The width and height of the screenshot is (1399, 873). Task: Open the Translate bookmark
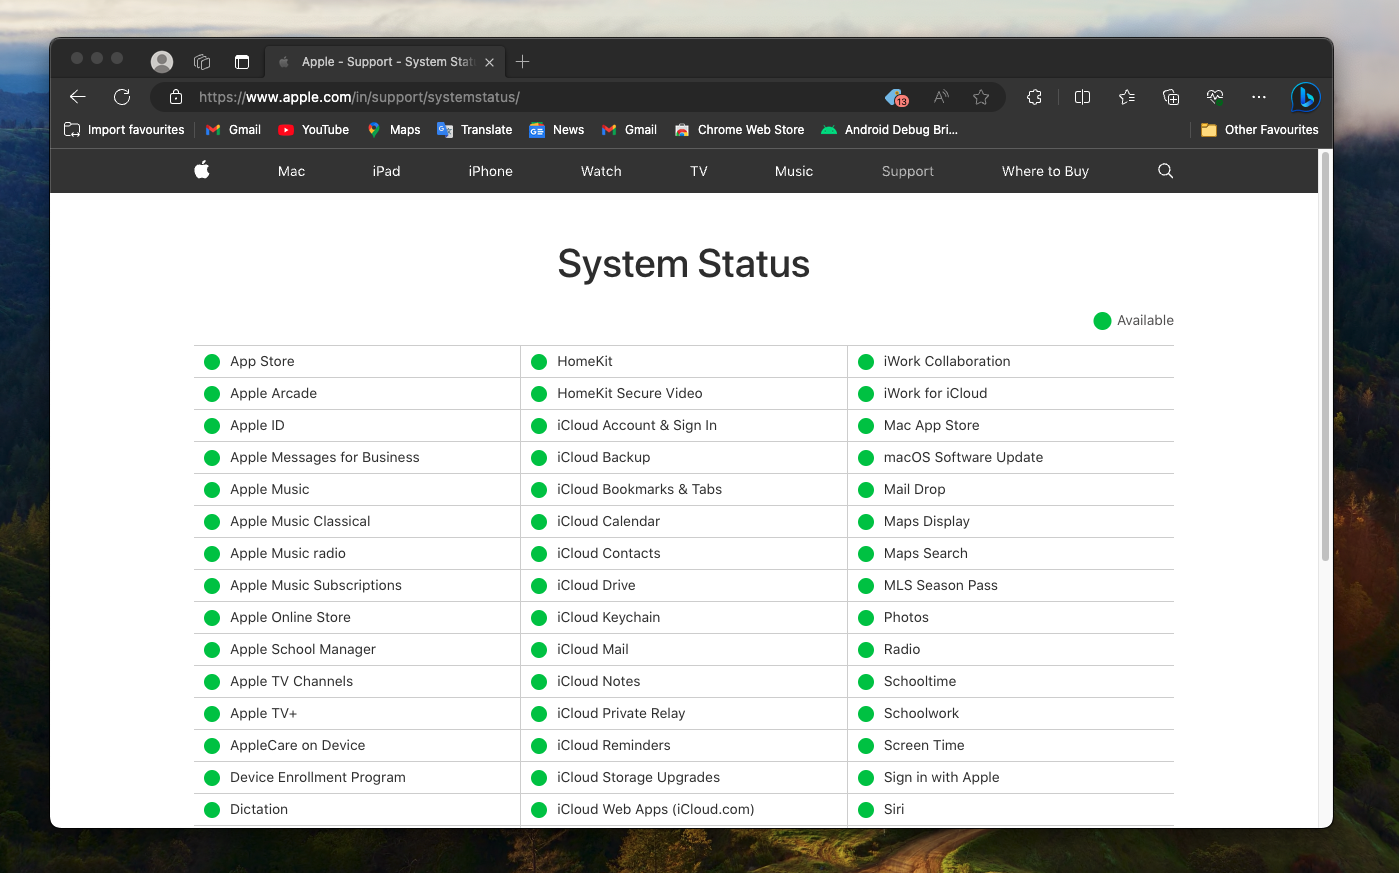[475, 130]
